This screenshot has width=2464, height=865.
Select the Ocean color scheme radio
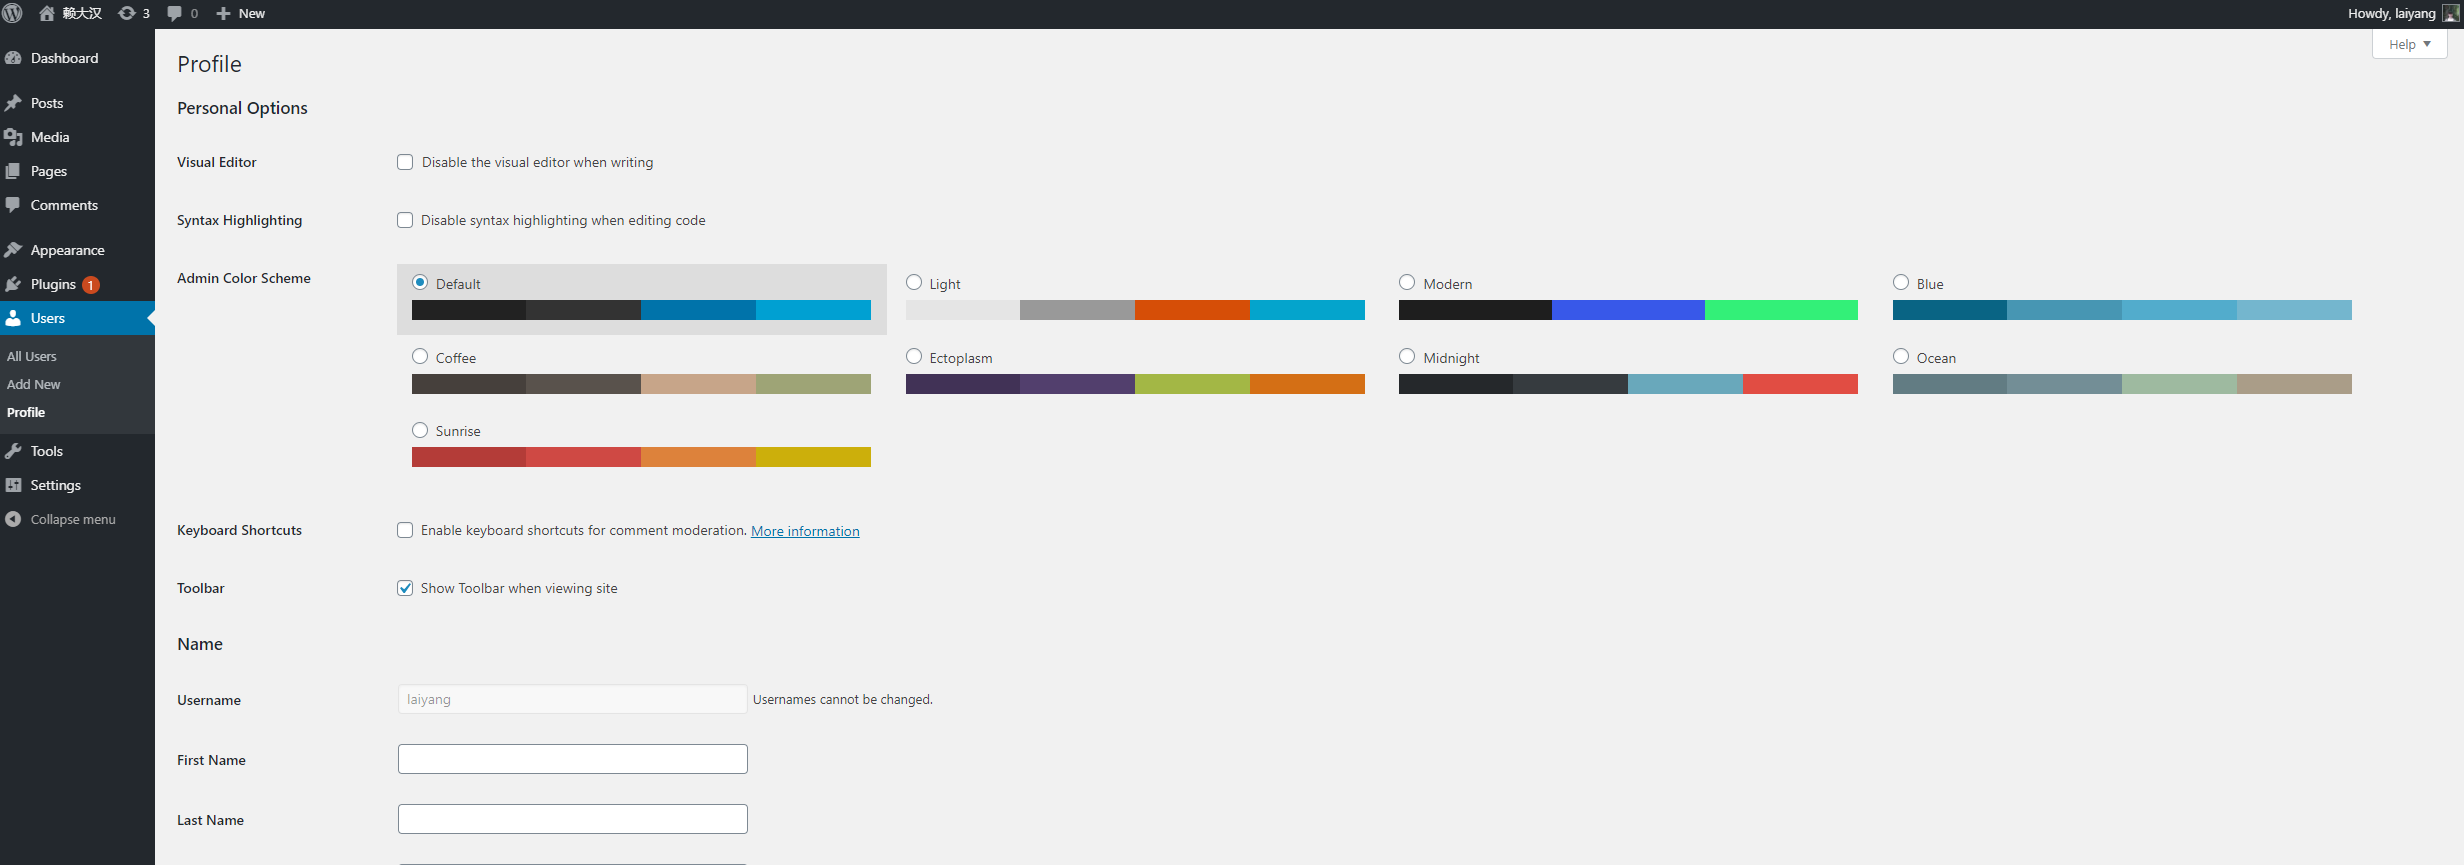1901,356
